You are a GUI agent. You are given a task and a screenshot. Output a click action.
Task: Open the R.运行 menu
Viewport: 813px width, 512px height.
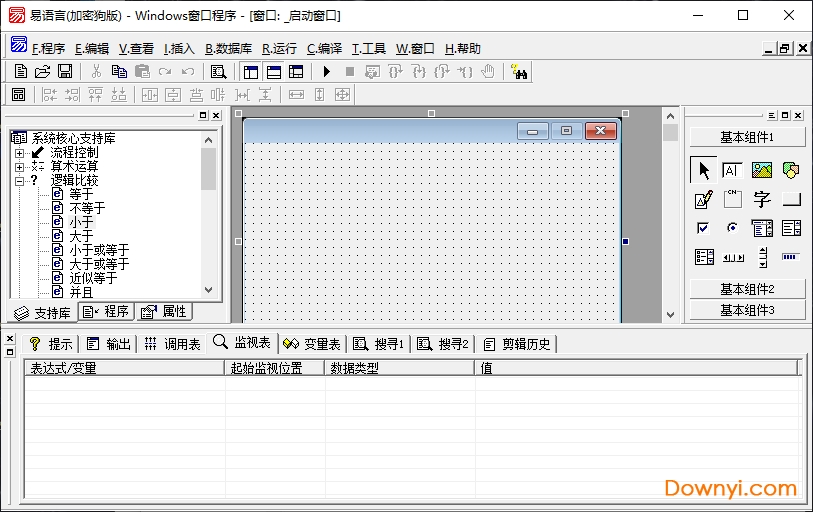coord(279,49)
